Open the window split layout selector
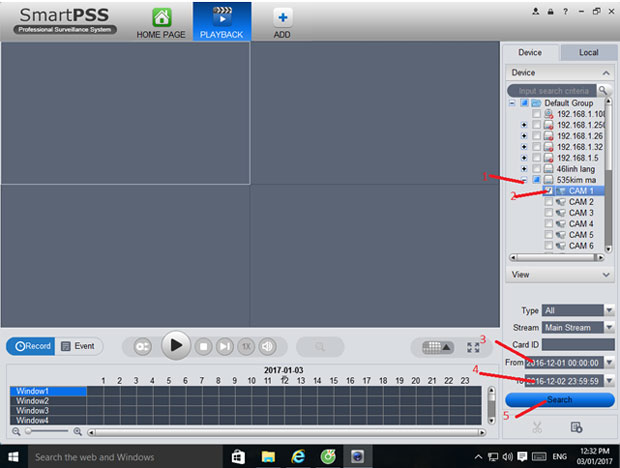The height and width of the screenshot is (468, 620). pyautogui.click(x=436, y=347)
